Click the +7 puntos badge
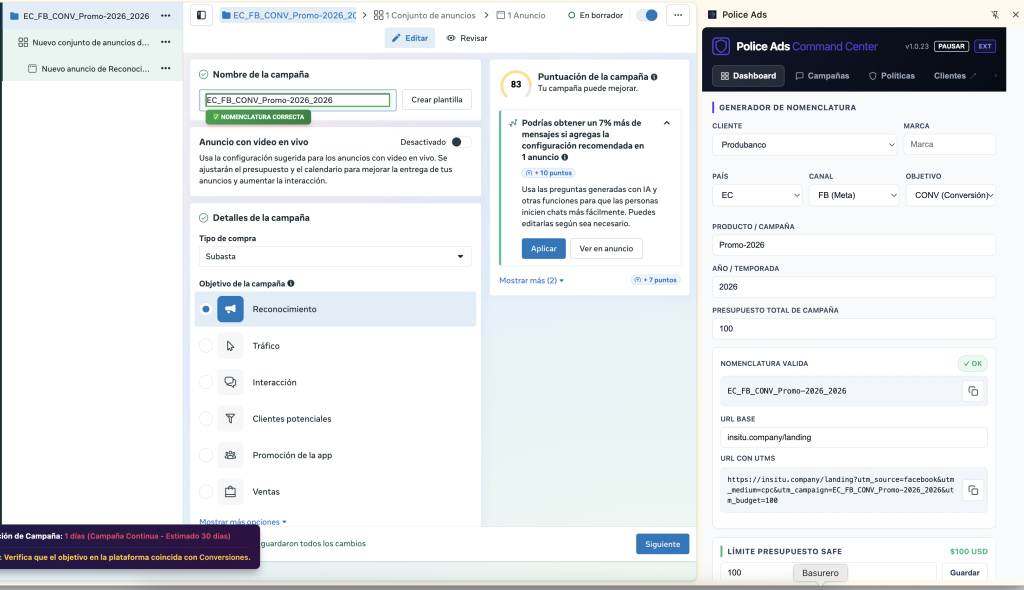Screen dimensions: 1024x590 [655, 280]
